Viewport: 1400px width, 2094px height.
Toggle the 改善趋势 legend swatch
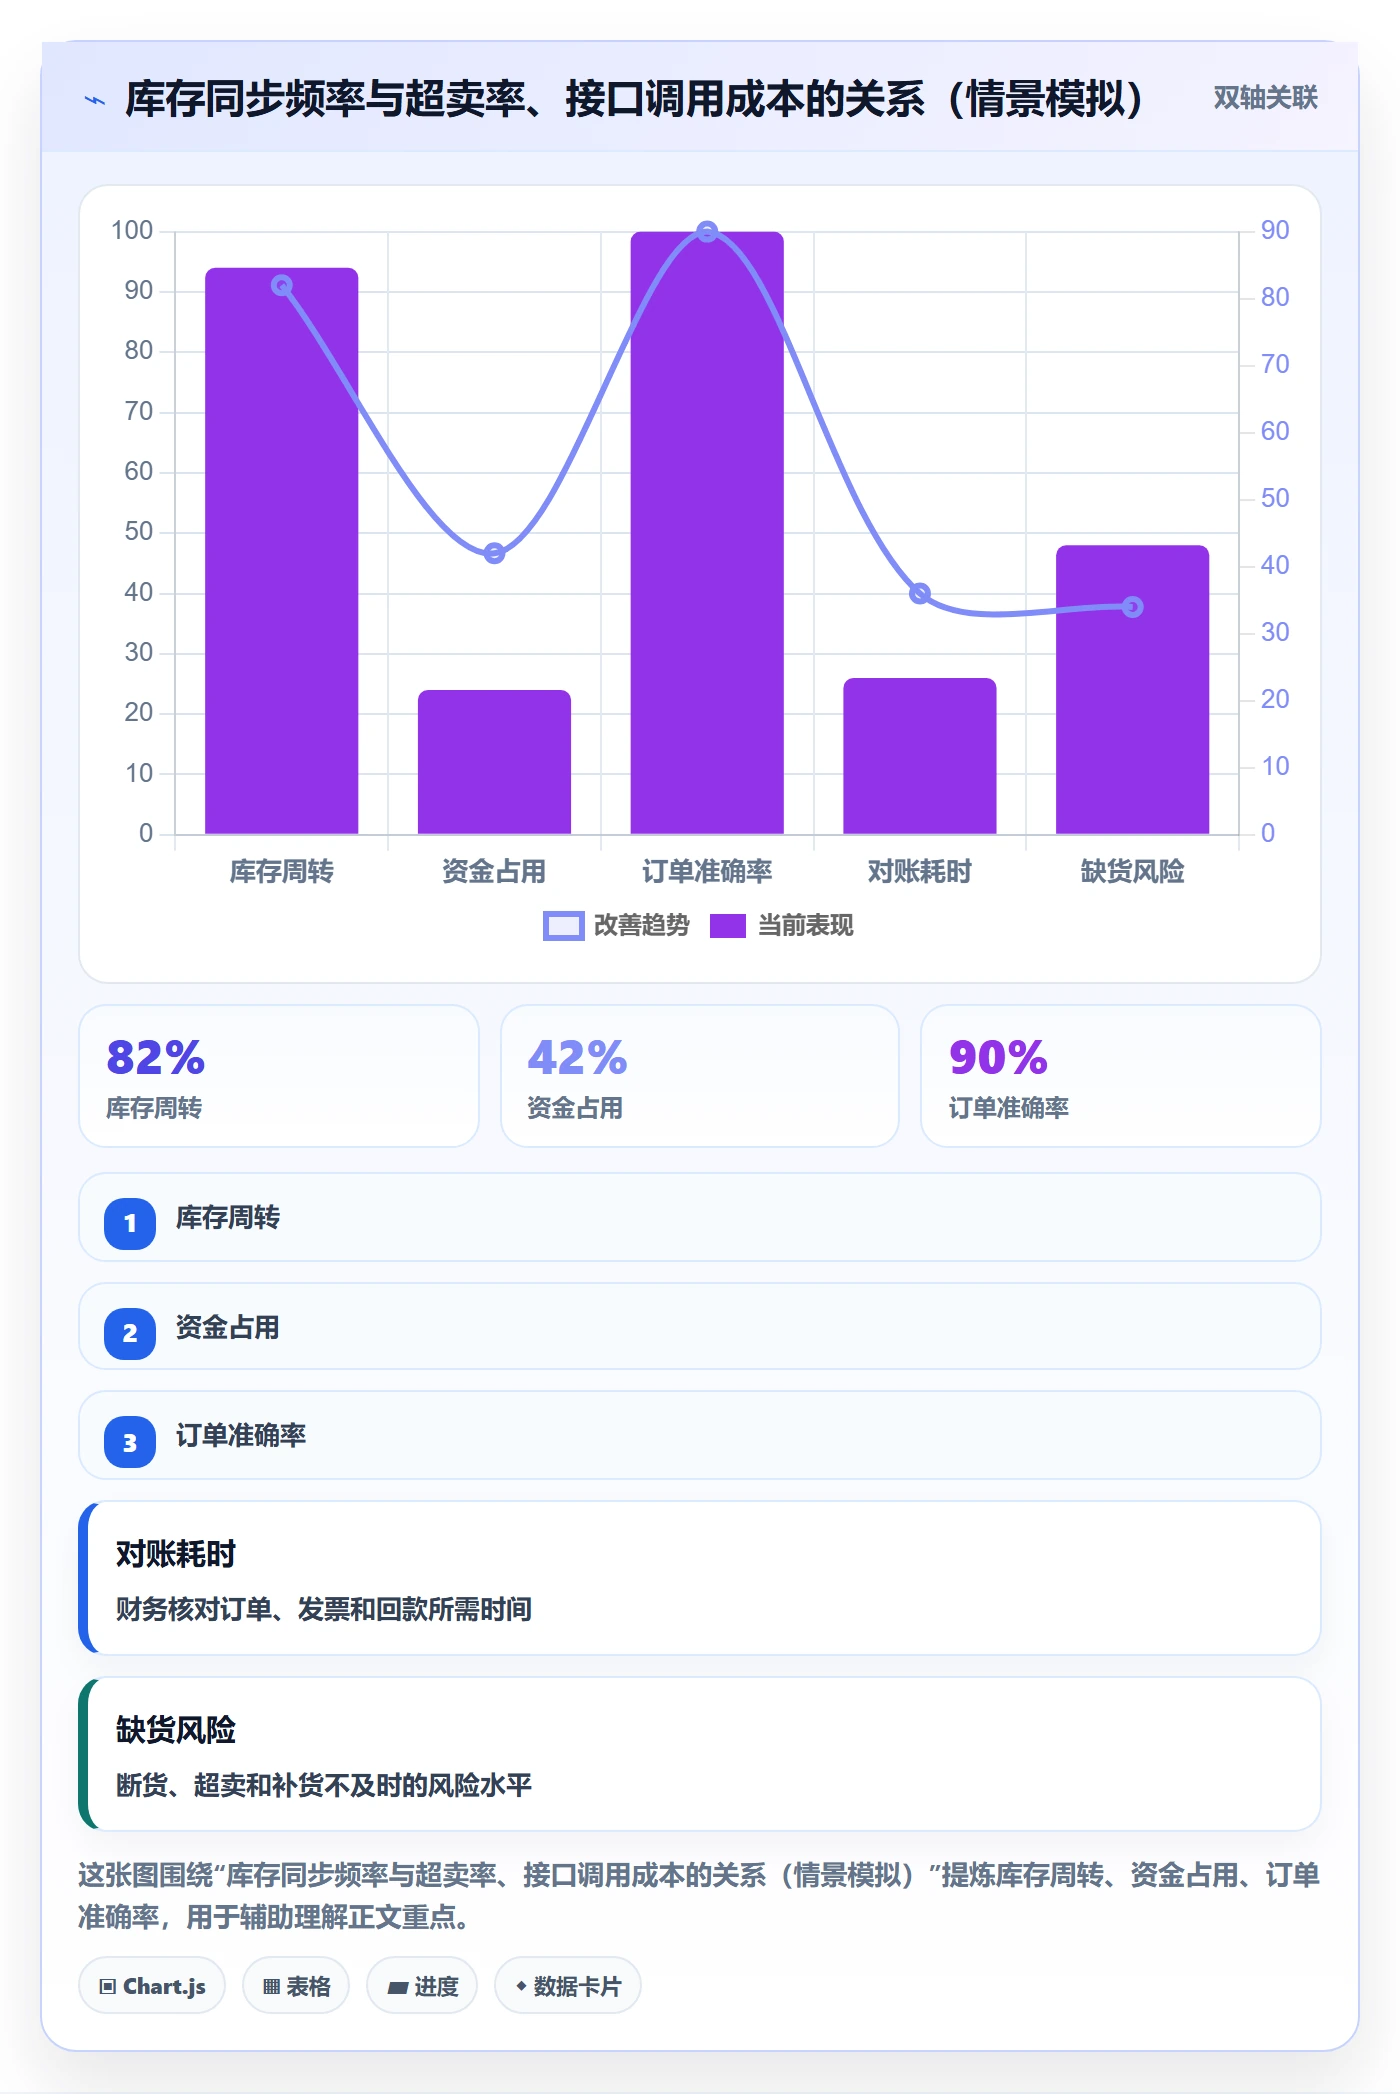(x=563, y=926)
